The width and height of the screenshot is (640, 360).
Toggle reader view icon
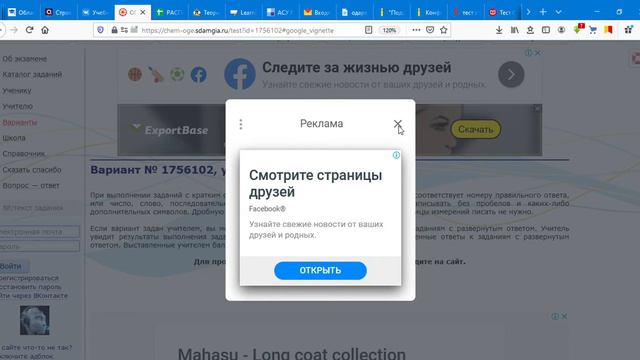(369, 30)
